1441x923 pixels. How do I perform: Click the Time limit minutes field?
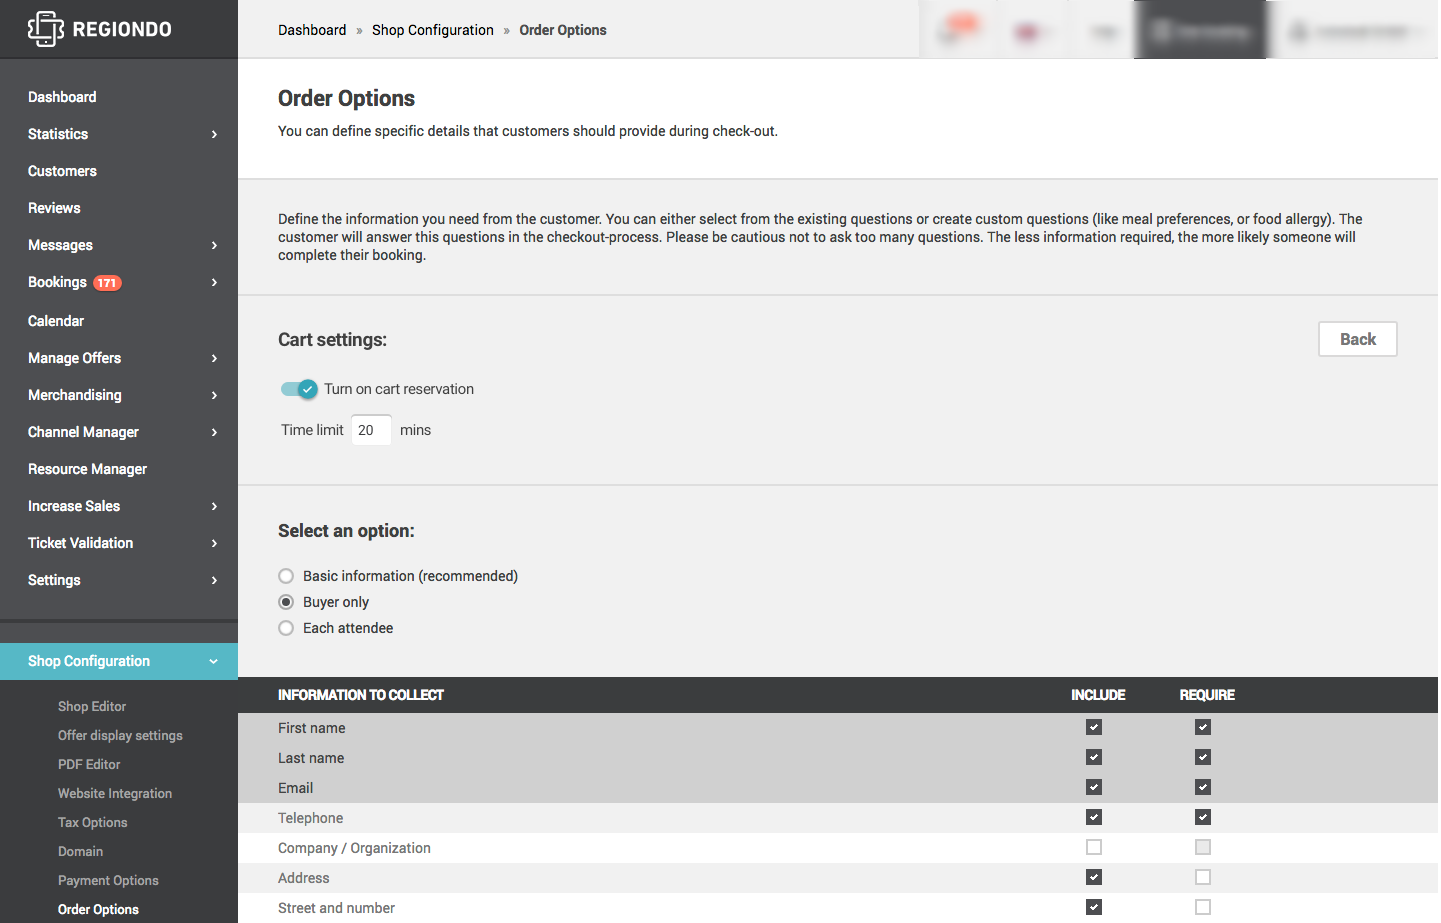[371, 430]
